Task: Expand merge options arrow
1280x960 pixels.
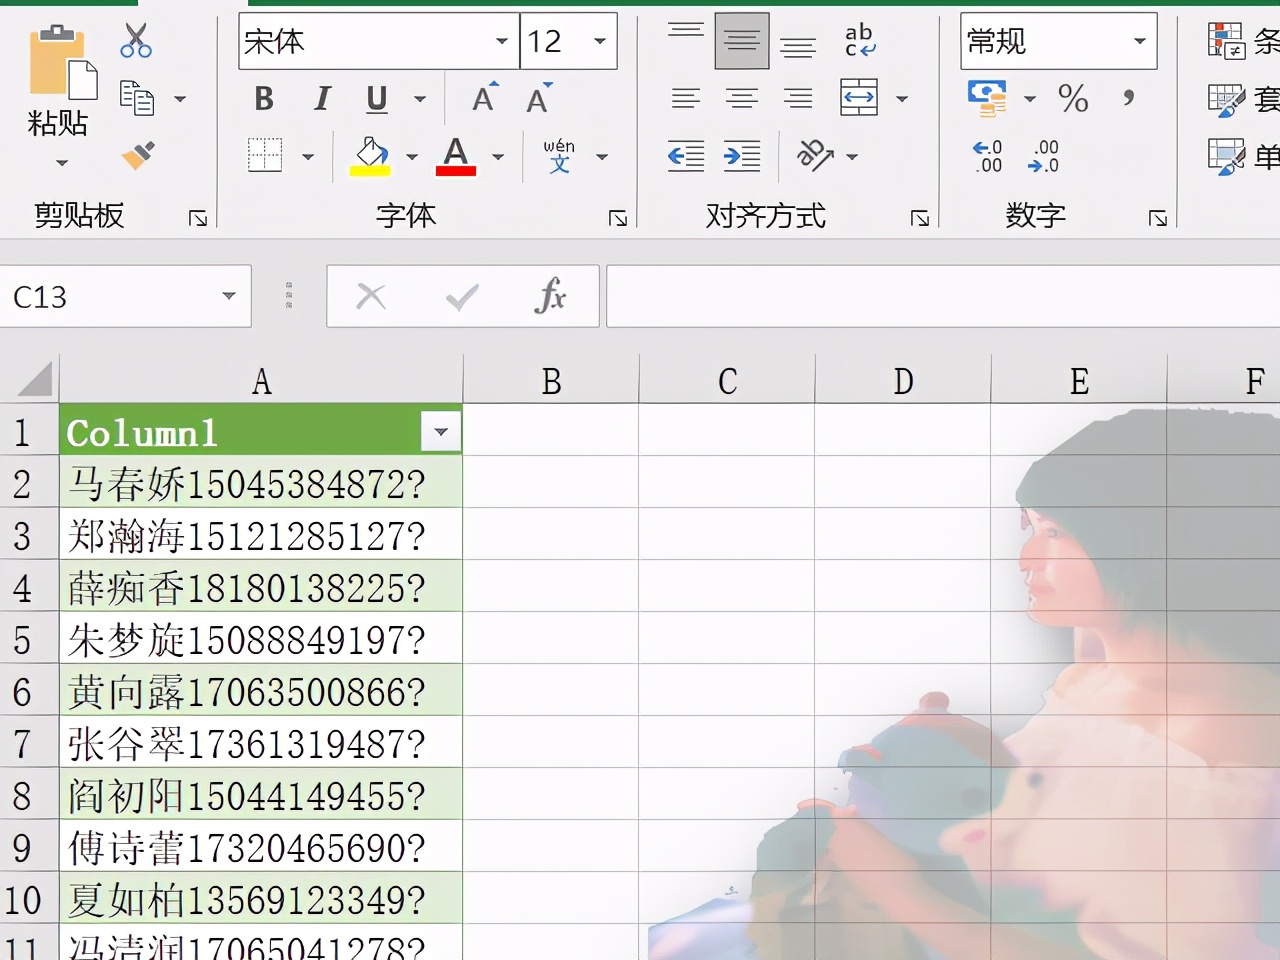Action: click(x=901, y=99)
